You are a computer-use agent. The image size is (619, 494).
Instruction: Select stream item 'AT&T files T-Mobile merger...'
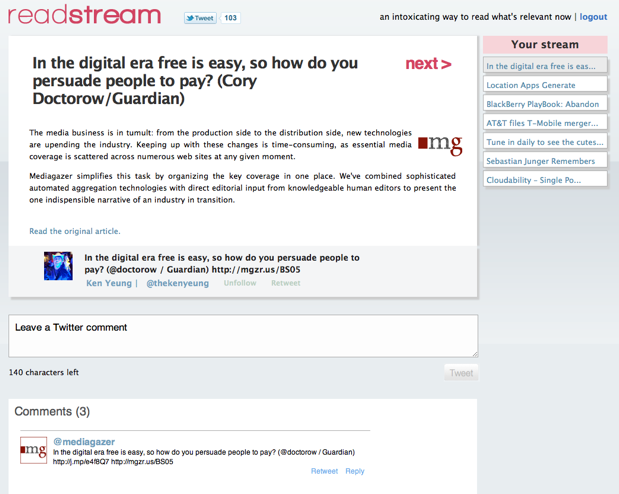click(x=545, y=122)
